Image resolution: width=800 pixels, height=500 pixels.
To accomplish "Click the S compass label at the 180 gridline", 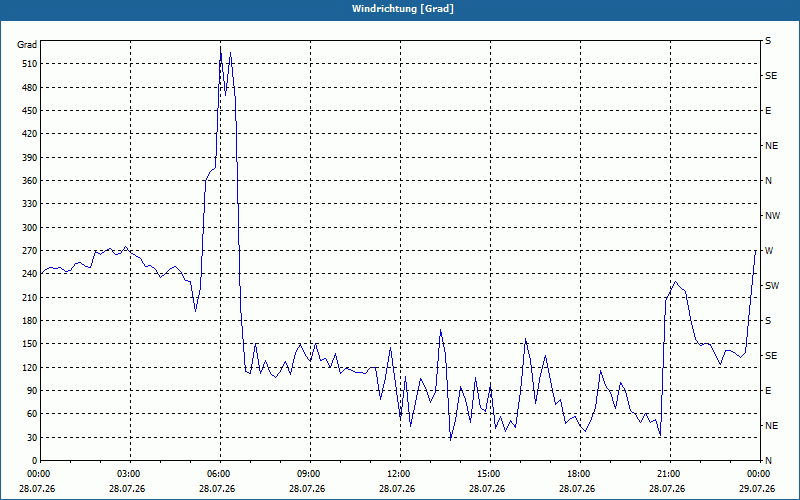I will 768,321.
